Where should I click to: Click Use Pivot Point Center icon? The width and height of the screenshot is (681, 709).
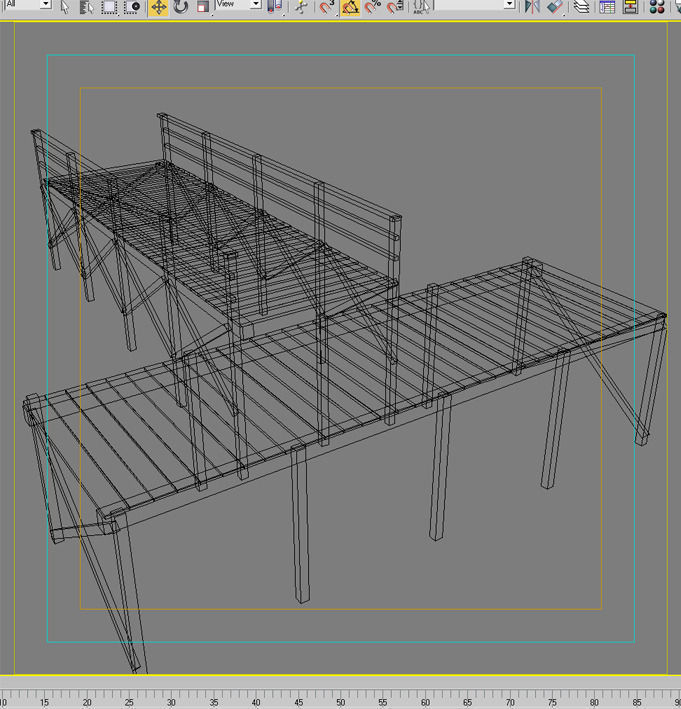[274, 7]
